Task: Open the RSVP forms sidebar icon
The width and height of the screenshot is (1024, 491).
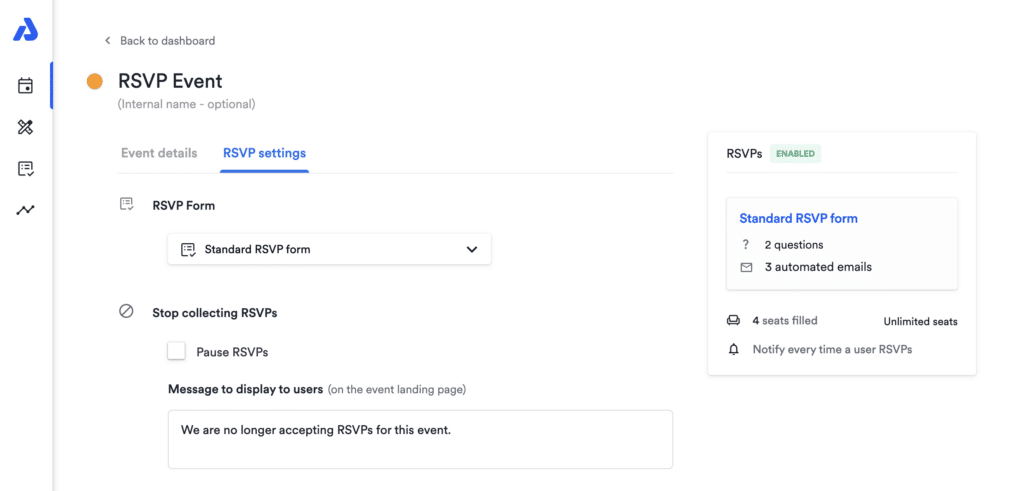Action: click(25, 169)
